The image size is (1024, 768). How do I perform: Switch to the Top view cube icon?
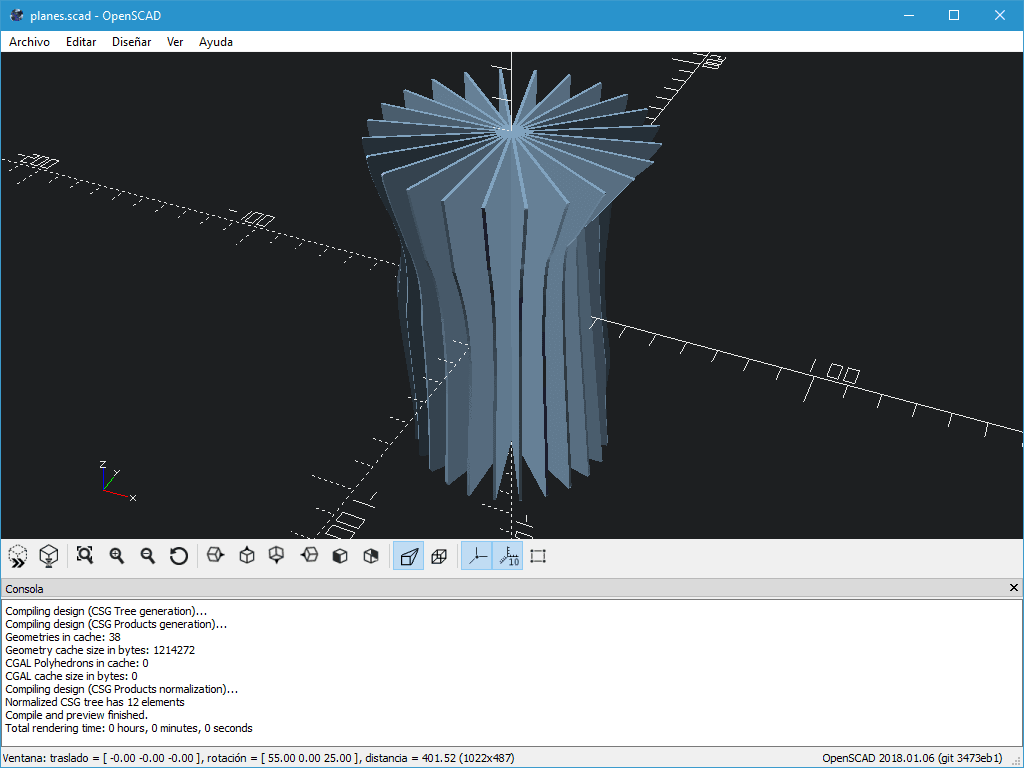(247, 556)
